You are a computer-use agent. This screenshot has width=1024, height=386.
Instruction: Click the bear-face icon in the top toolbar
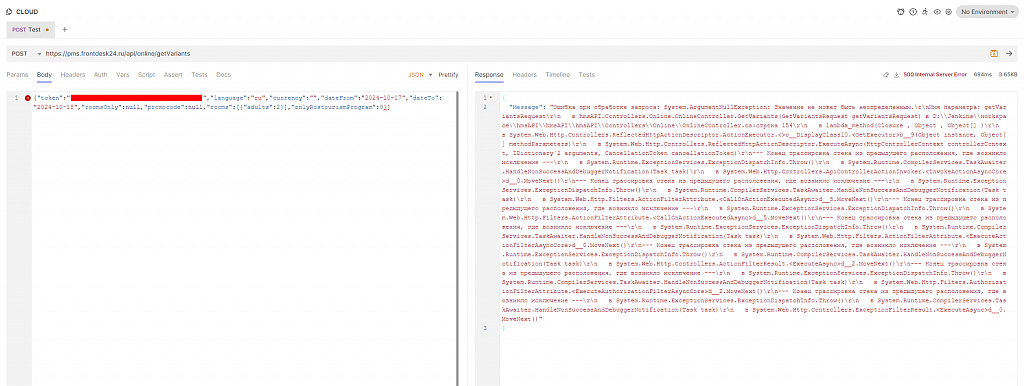point(901,12)
